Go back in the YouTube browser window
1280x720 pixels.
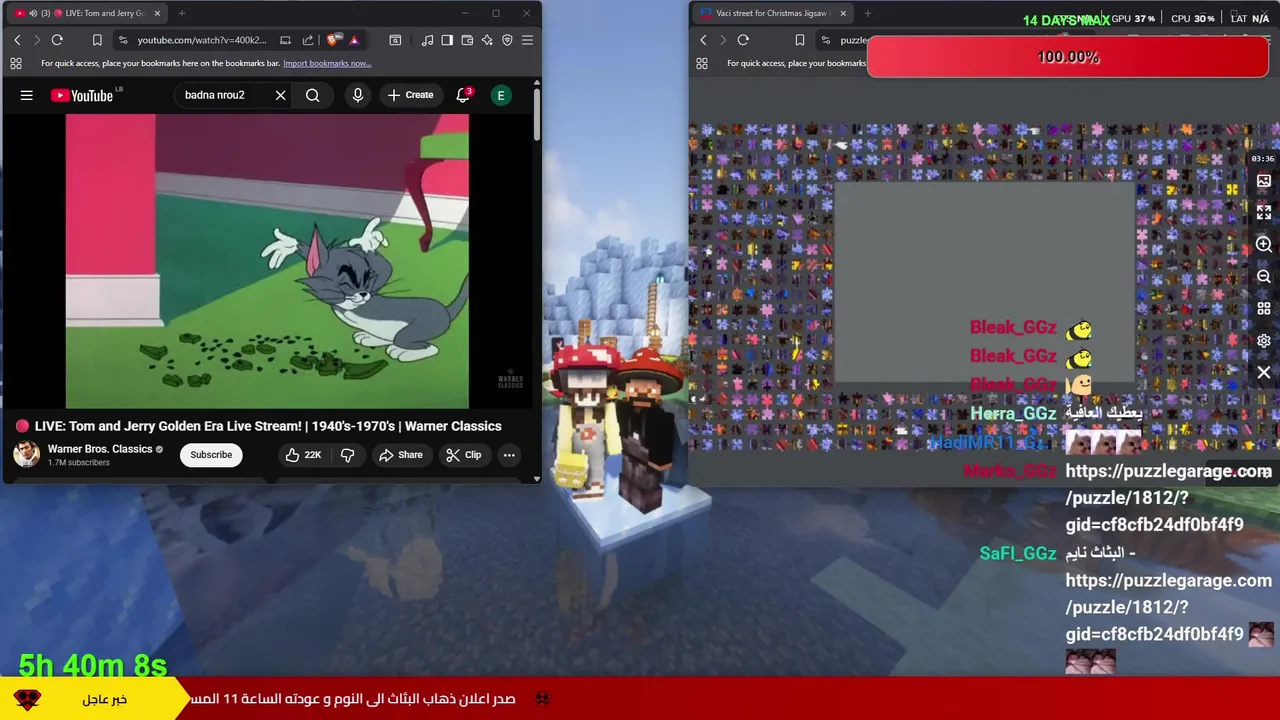[x=17, y=40]
